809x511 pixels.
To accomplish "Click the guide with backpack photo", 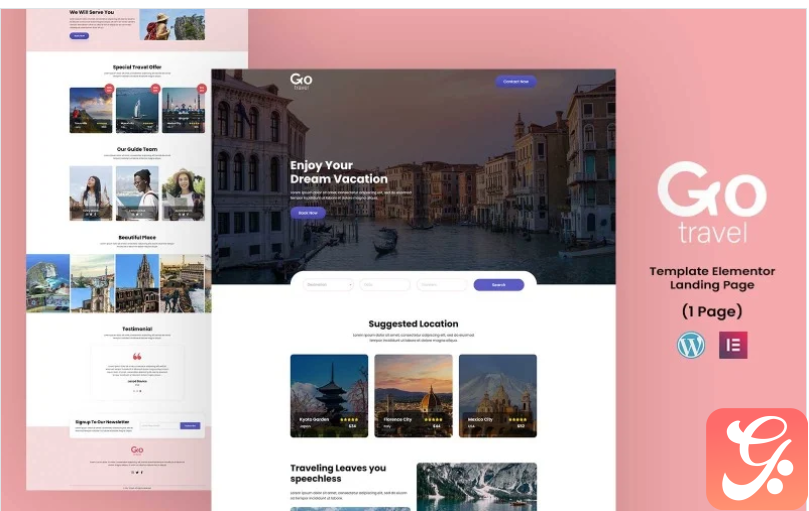I will [x=137, y=193].
